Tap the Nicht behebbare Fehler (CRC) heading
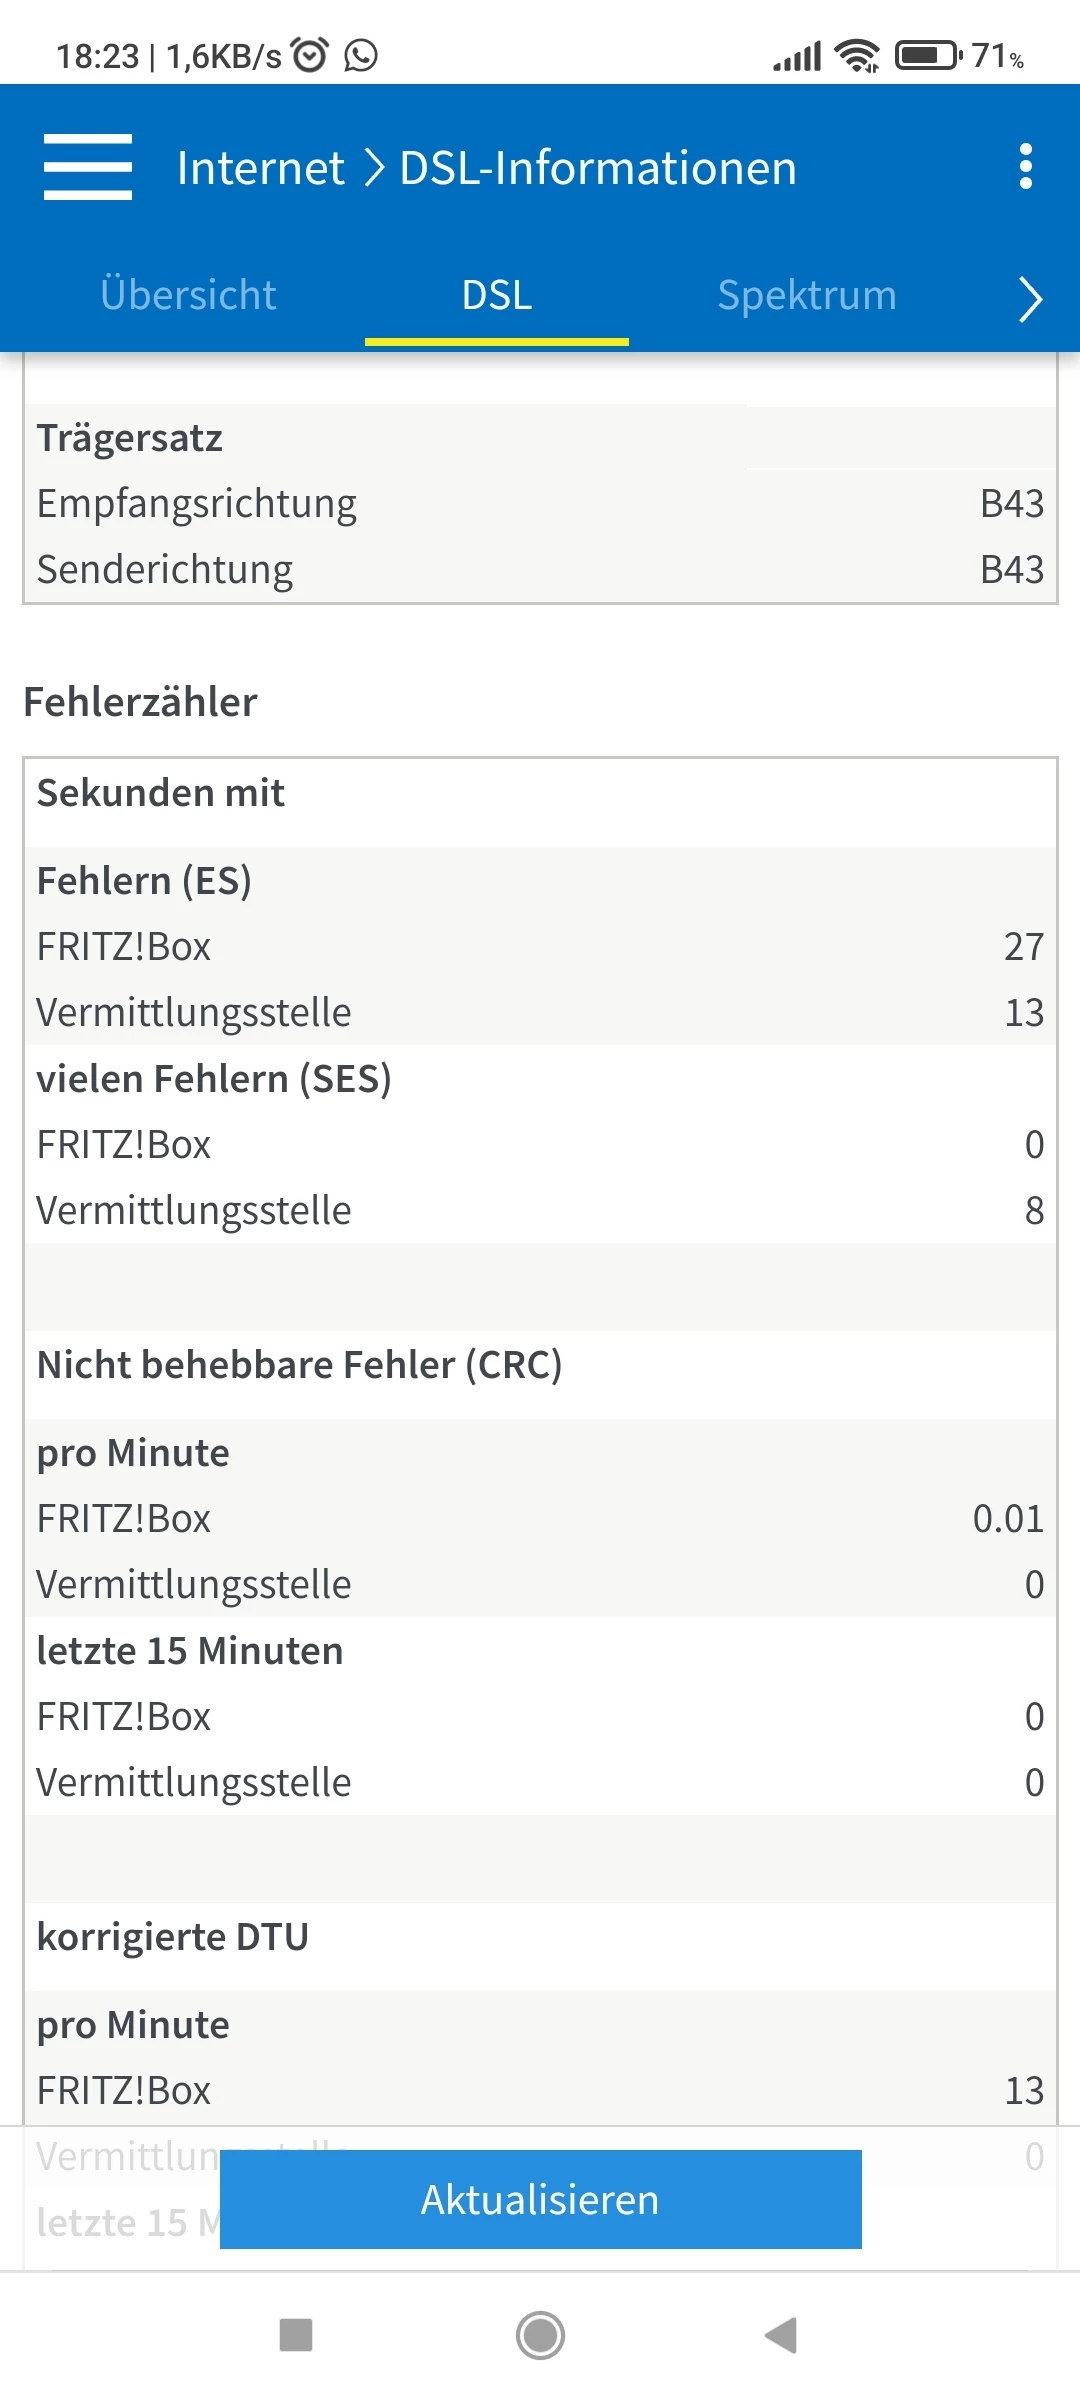Viewport: 1080px width, 2400px height. pos(299,1365)
